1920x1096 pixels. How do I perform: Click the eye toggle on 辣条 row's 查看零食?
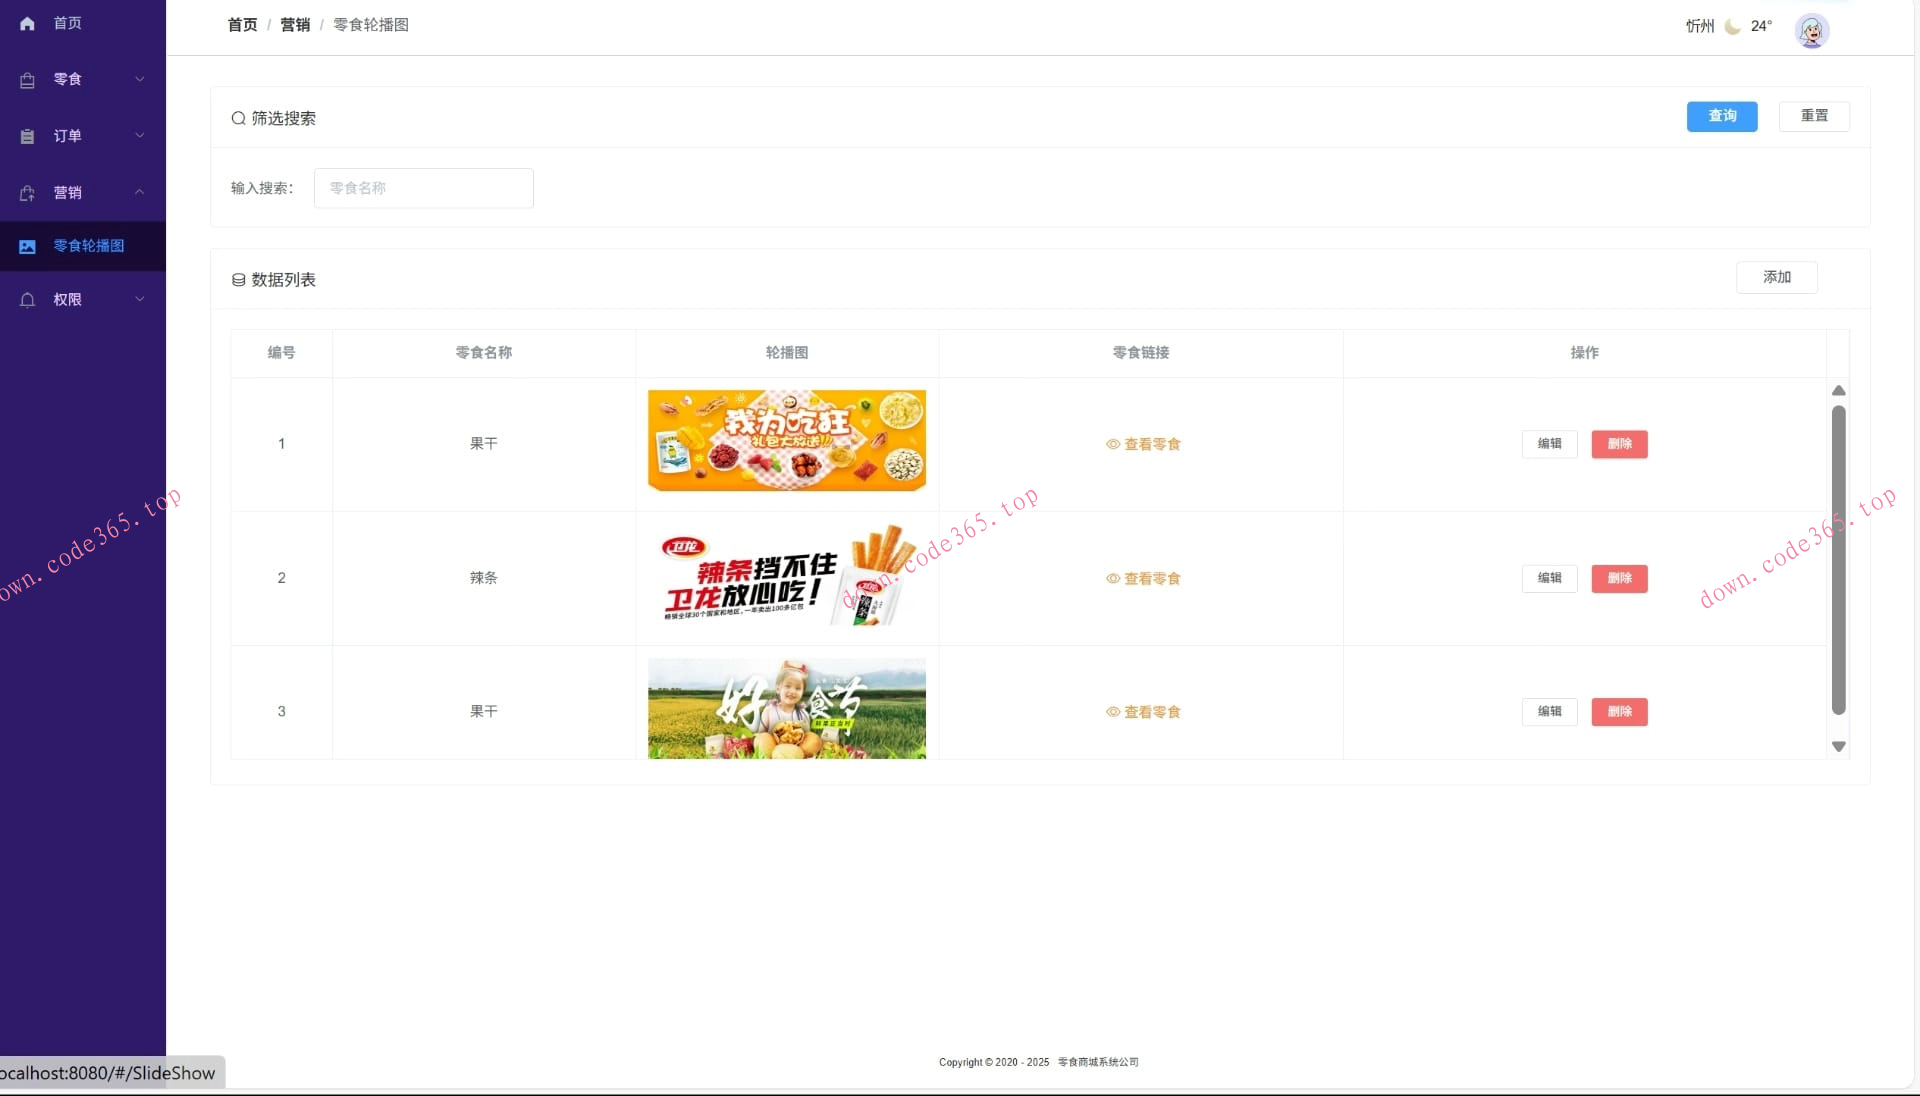[x=1110, y=579]
